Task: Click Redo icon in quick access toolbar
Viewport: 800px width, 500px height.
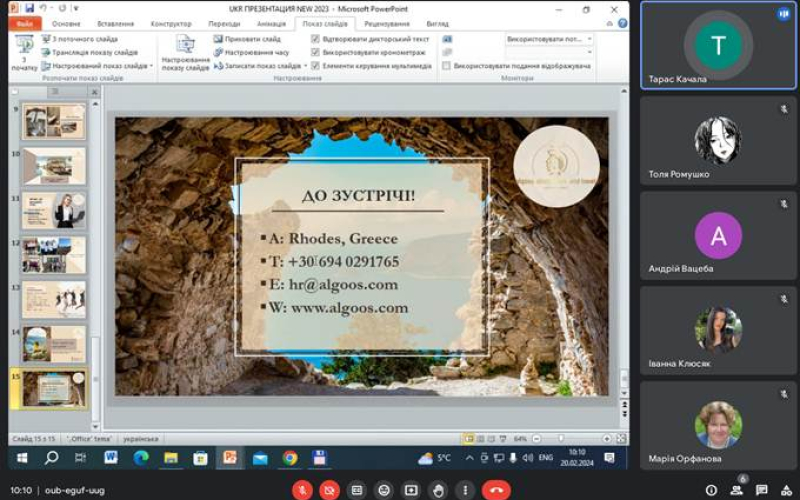Action: [x=62, y=8]
